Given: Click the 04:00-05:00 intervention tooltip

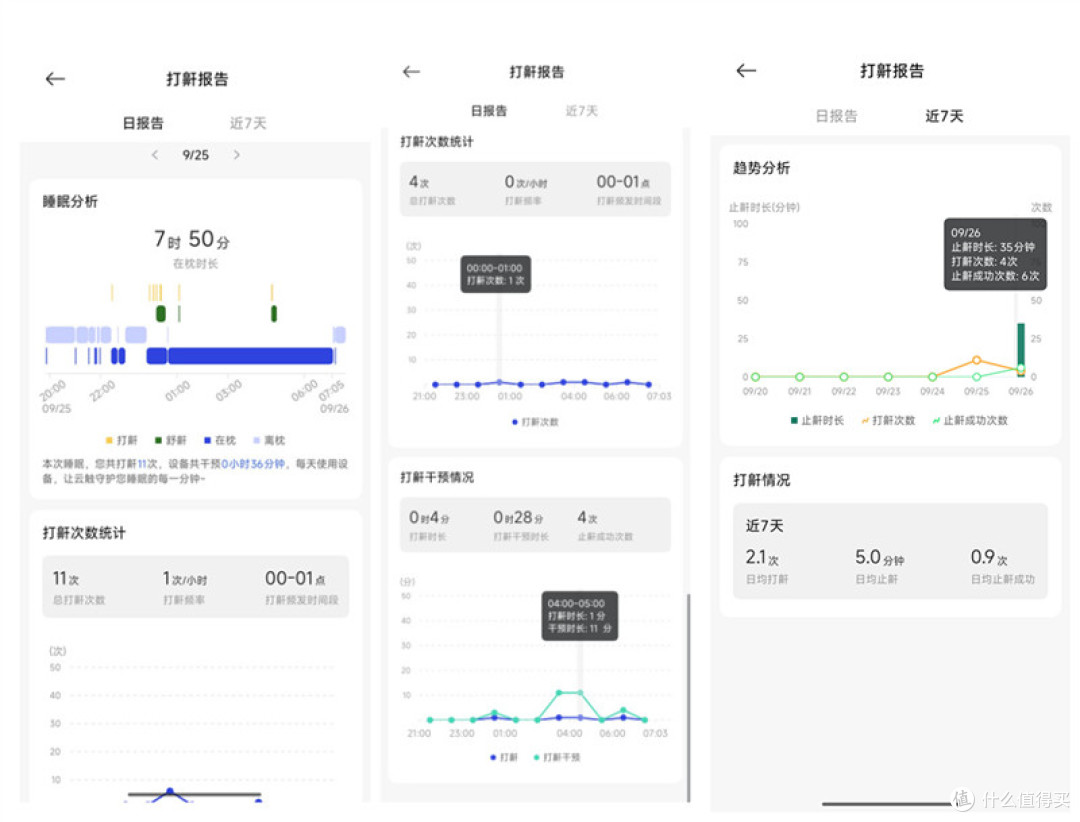Looking at the screenshot, I should (x=579, y=616).
